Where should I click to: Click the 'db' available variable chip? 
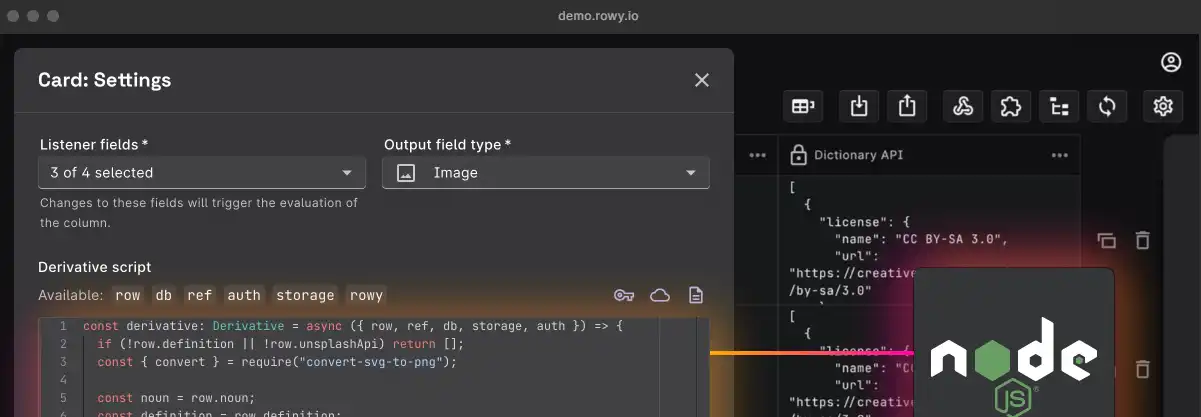pyautogui.click(x=163, y=295)
